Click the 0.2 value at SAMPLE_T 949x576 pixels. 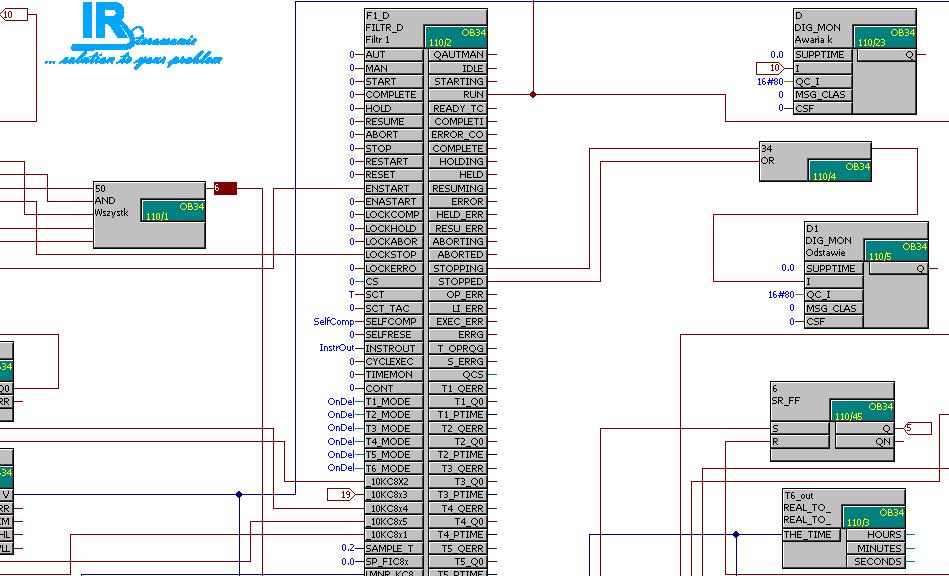tap(347, 548)
